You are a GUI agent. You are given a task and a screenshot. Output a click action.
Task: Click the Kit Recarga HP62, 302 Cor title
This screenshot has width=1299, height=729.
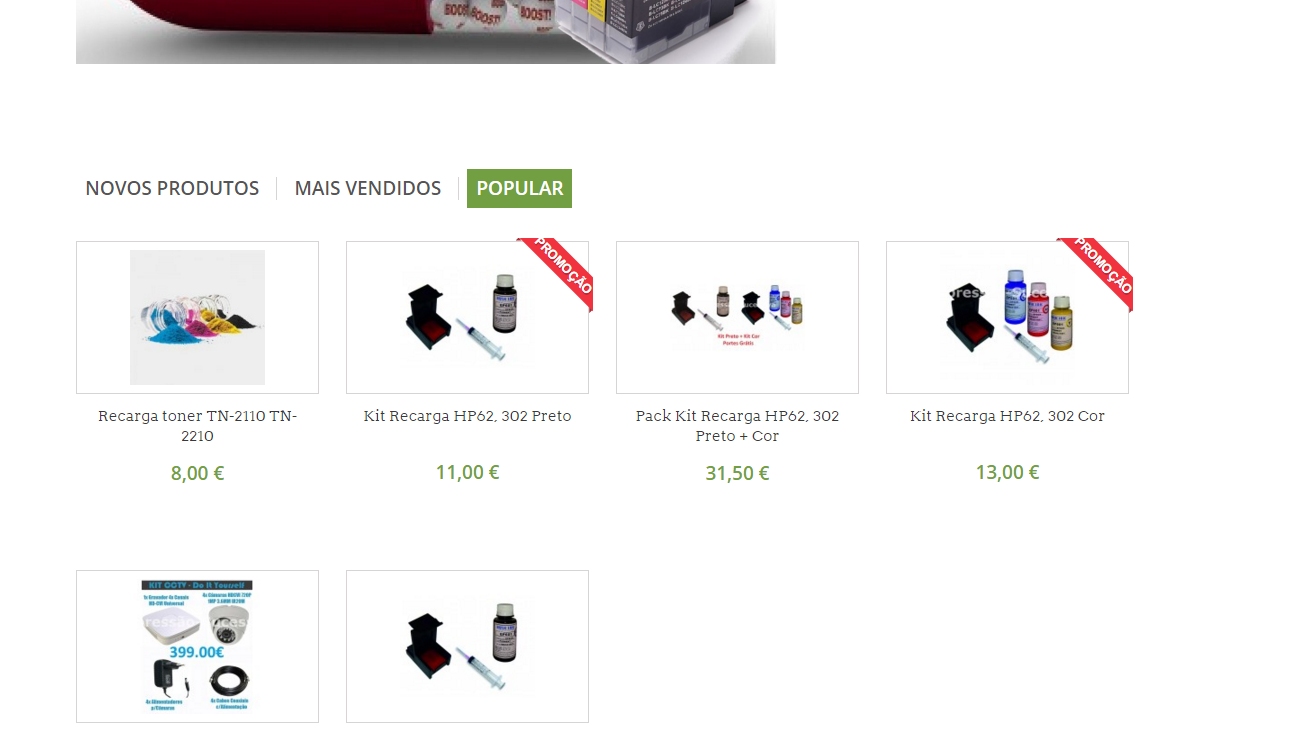(1007, 416)
